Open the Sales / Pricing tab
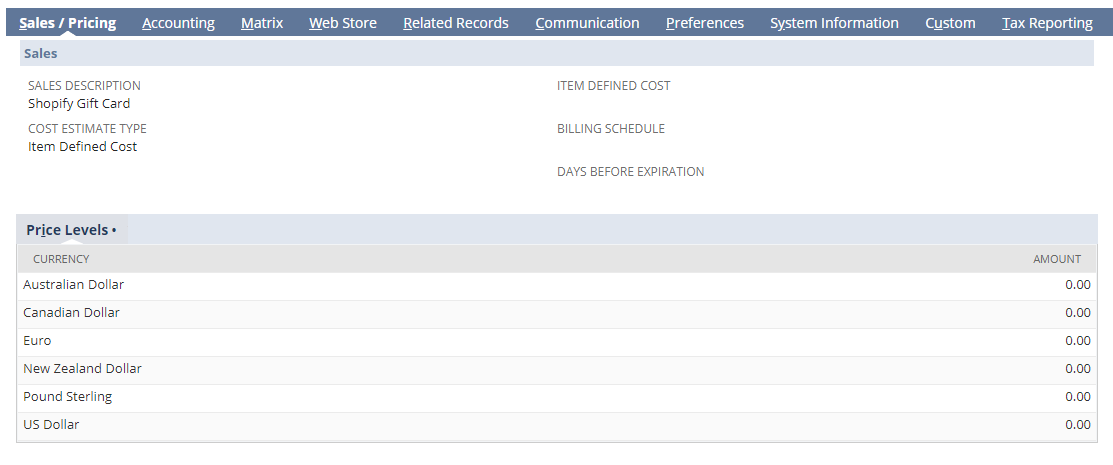The height and width of the screenshot is (465, 1113). [67, 23]
